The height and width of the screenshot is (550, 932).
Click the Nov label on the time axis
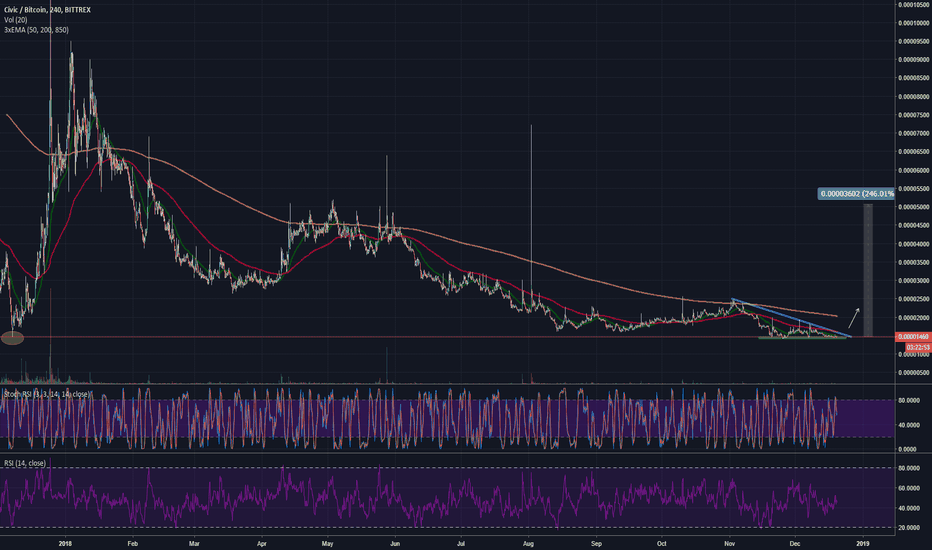[730, 543]
